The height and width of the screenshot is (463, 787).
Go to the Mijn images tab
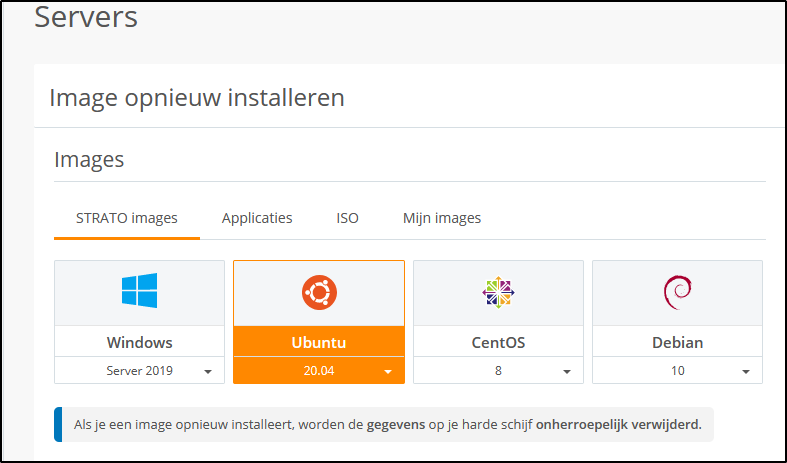click(x=442, y=218)
